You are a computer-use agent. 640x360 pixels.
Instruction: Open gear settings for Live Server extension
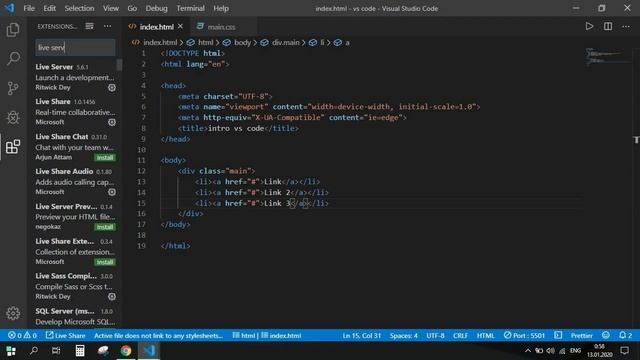coord(112,87)
